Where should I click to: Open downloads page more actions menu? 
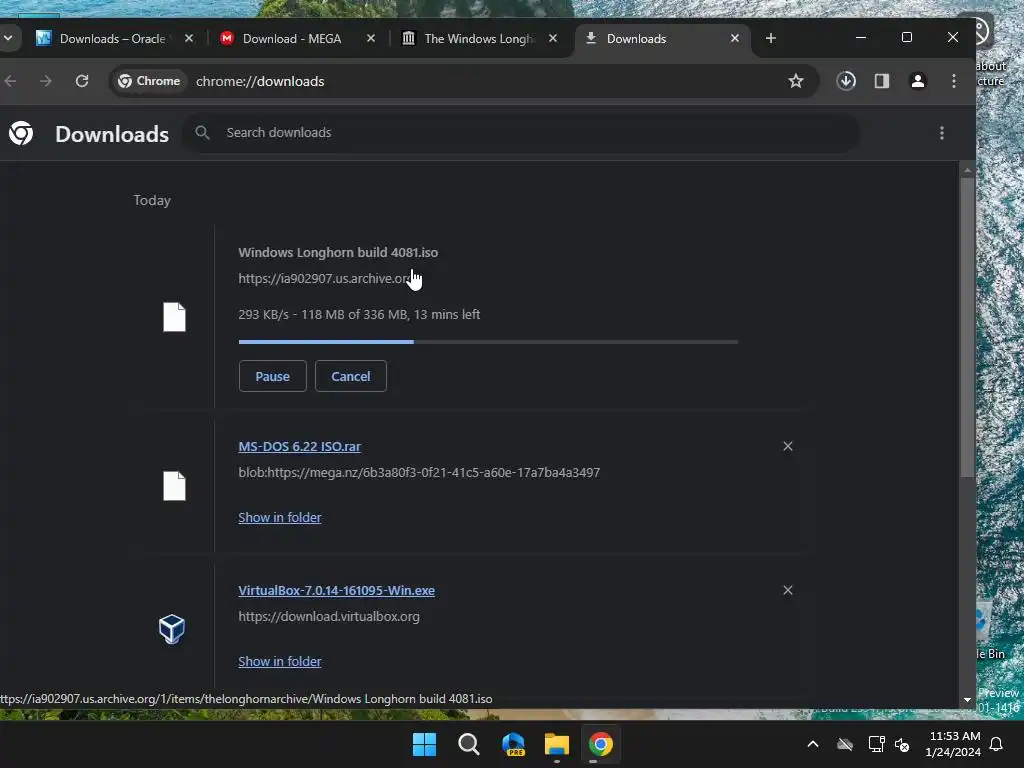pos(942,133)
